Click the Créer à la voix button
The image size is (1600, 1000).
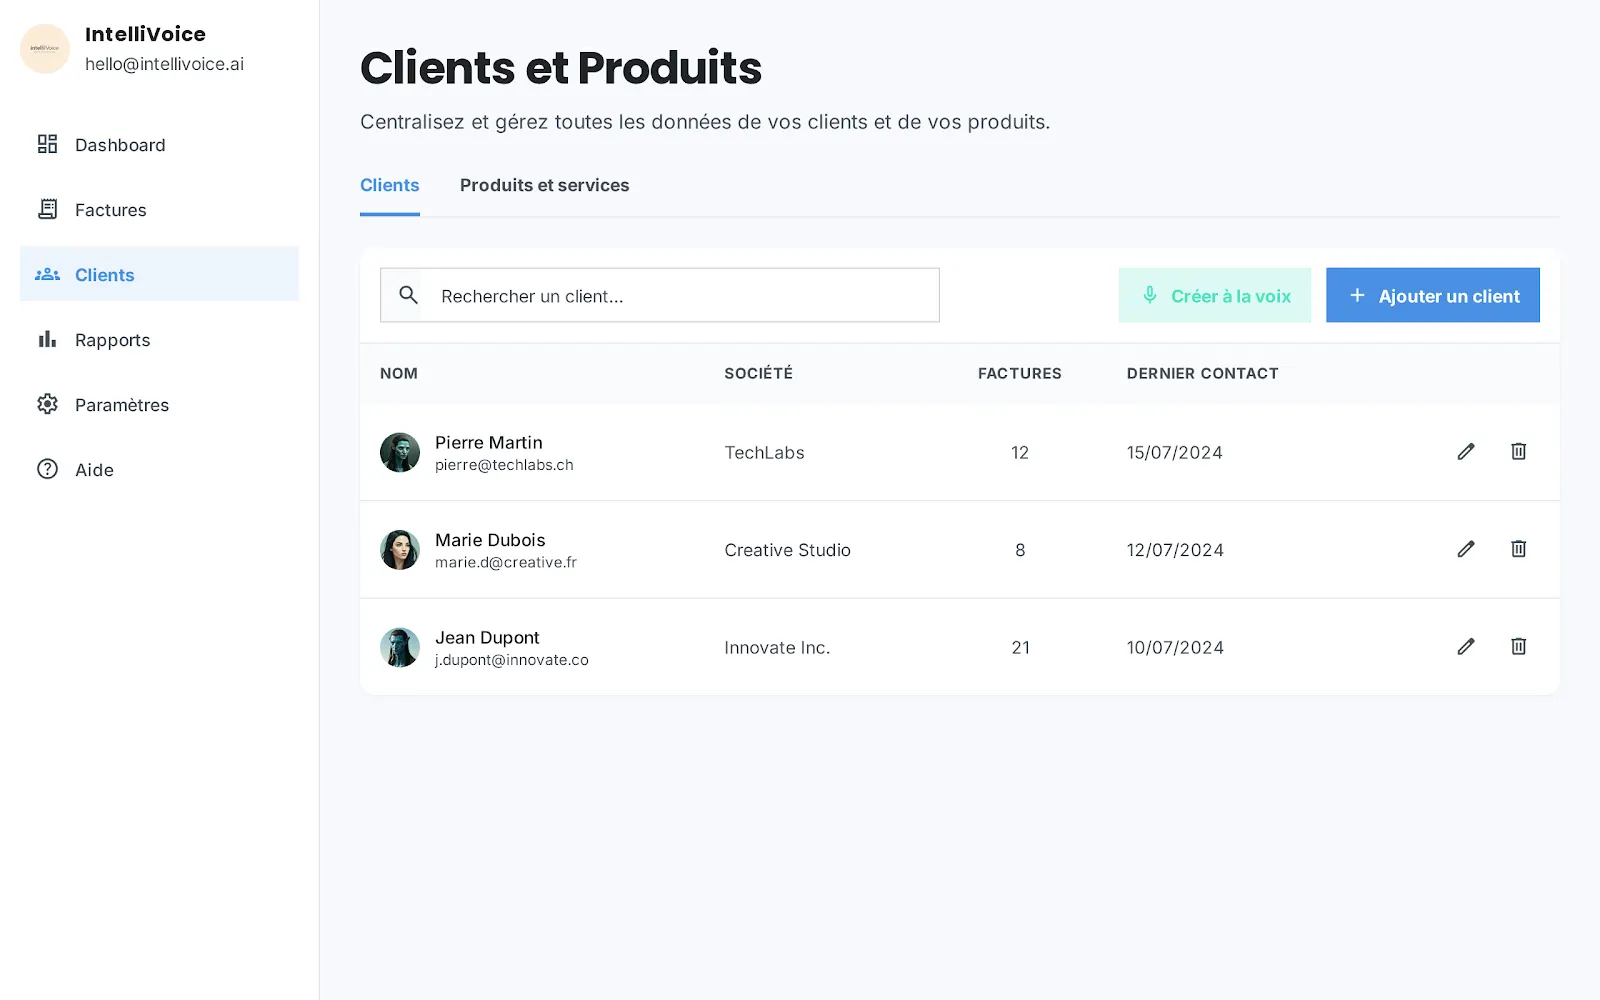[1214, 295]
